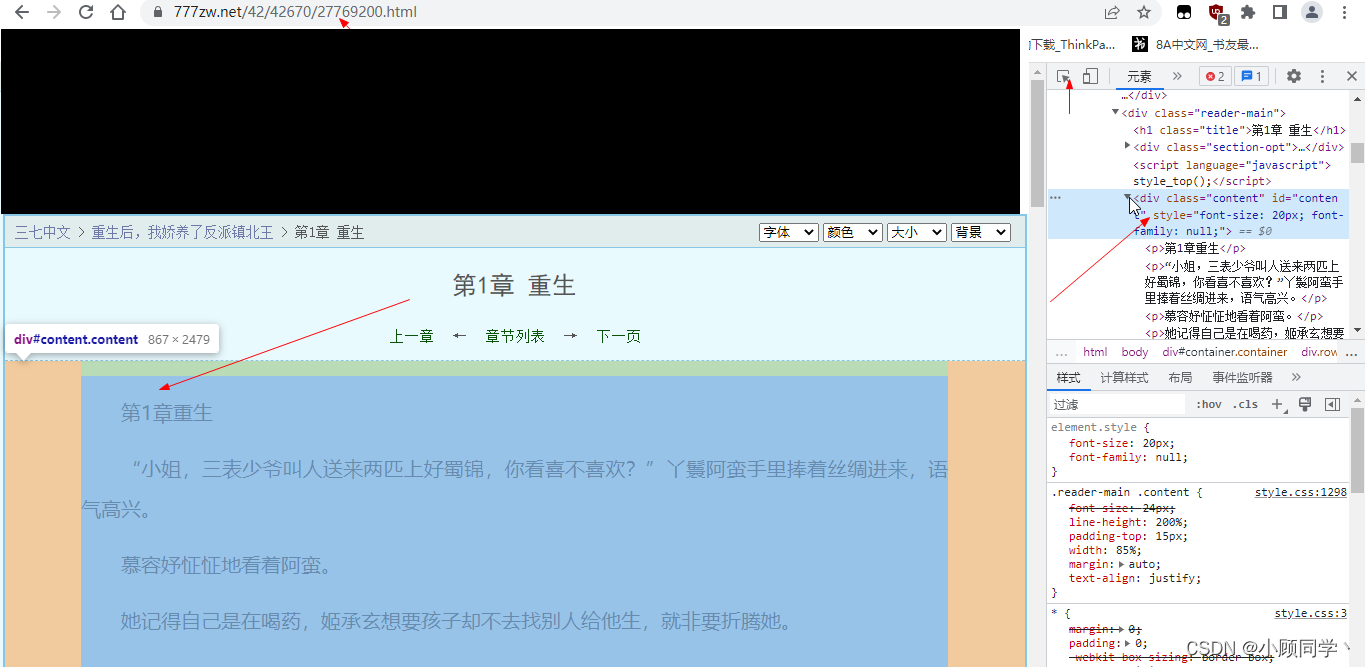Open DevTools settings gear
1365x667 pixels.
(1293, 76)
